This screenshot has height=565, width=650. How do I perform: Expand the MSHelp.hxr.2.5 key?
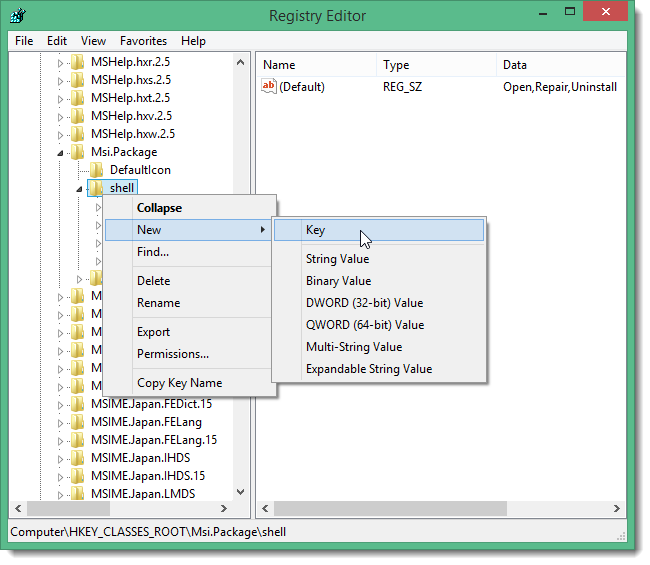pyautogui.click(x=60, y=63)
